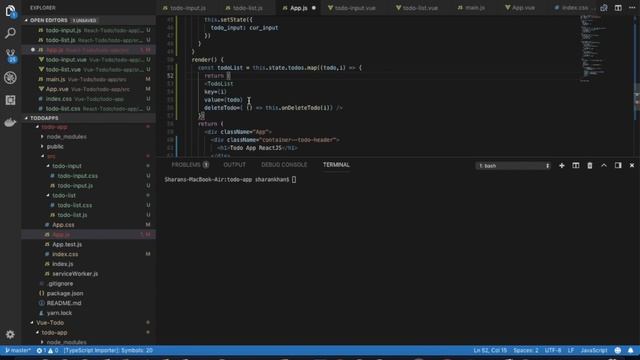Image resolution: width=640 pixels, height=360 pixels.
Task: Open the Manage gear in activity bar
Action: pyautogui.click(x=10, y=334)
